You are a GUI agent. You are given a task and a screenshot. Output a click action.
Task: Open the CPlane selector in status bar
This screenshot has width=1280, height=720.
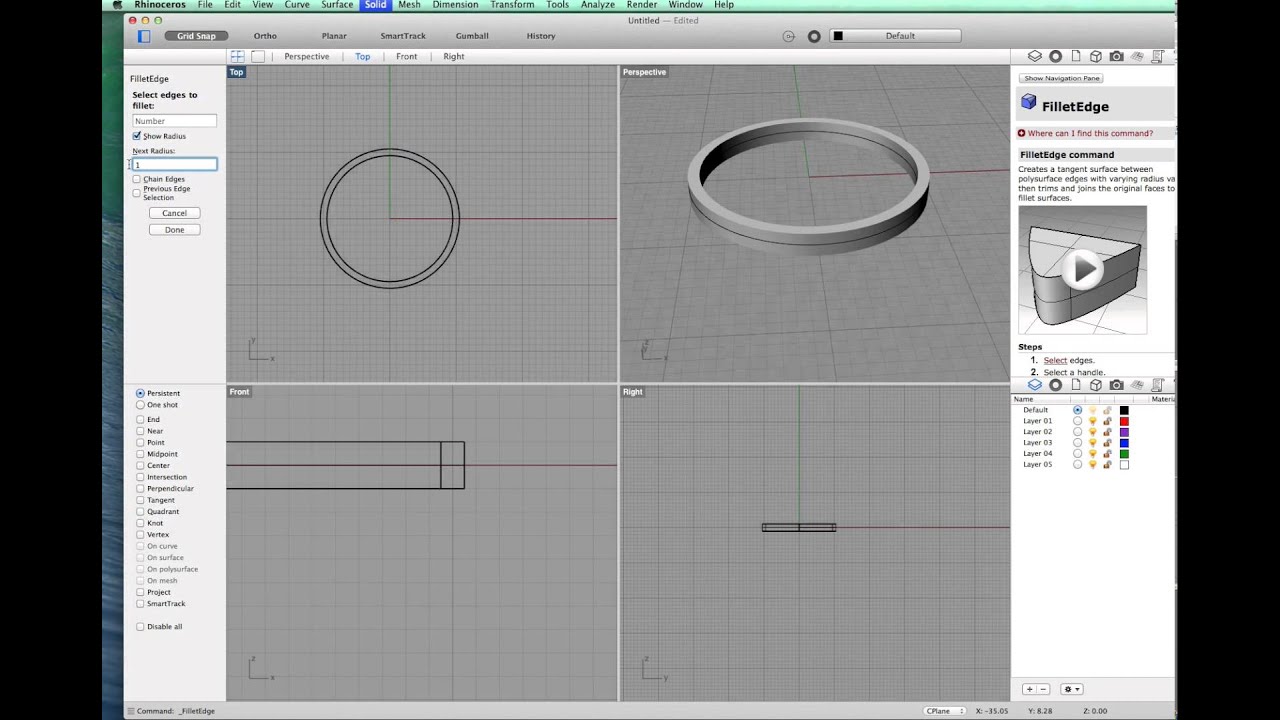point(945,711)
